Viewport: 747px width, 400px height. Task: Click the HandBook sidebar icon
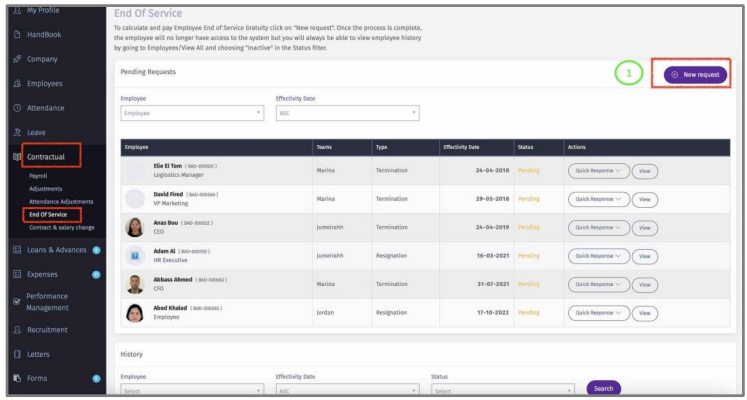tap(17, 35)
